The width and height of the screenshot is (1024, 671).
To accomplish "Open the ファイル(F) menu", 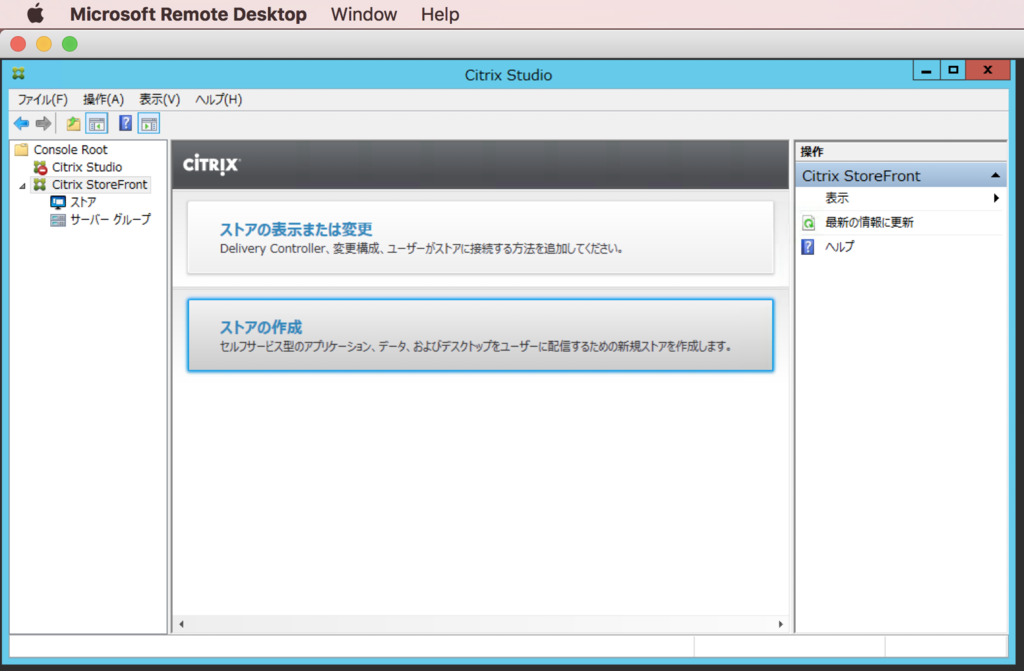I will [x=42, y=99].
